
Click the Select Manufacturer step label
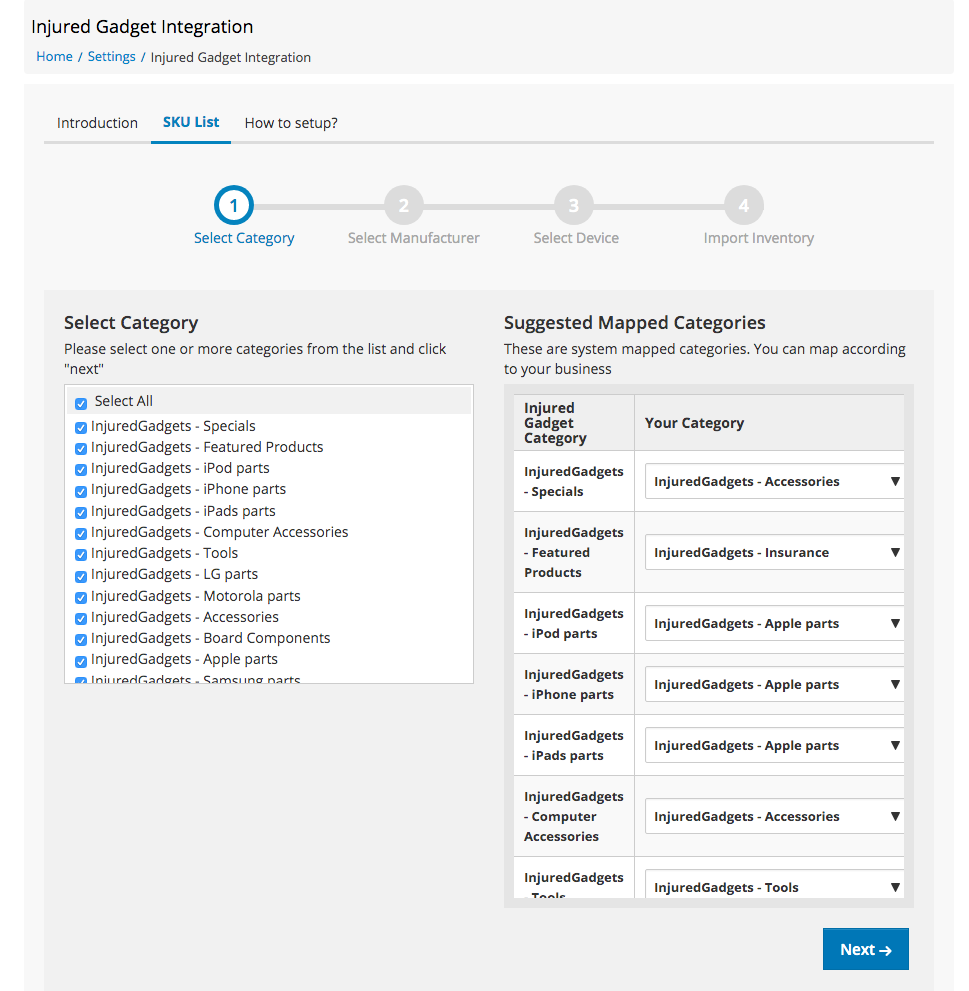point(413,238)
